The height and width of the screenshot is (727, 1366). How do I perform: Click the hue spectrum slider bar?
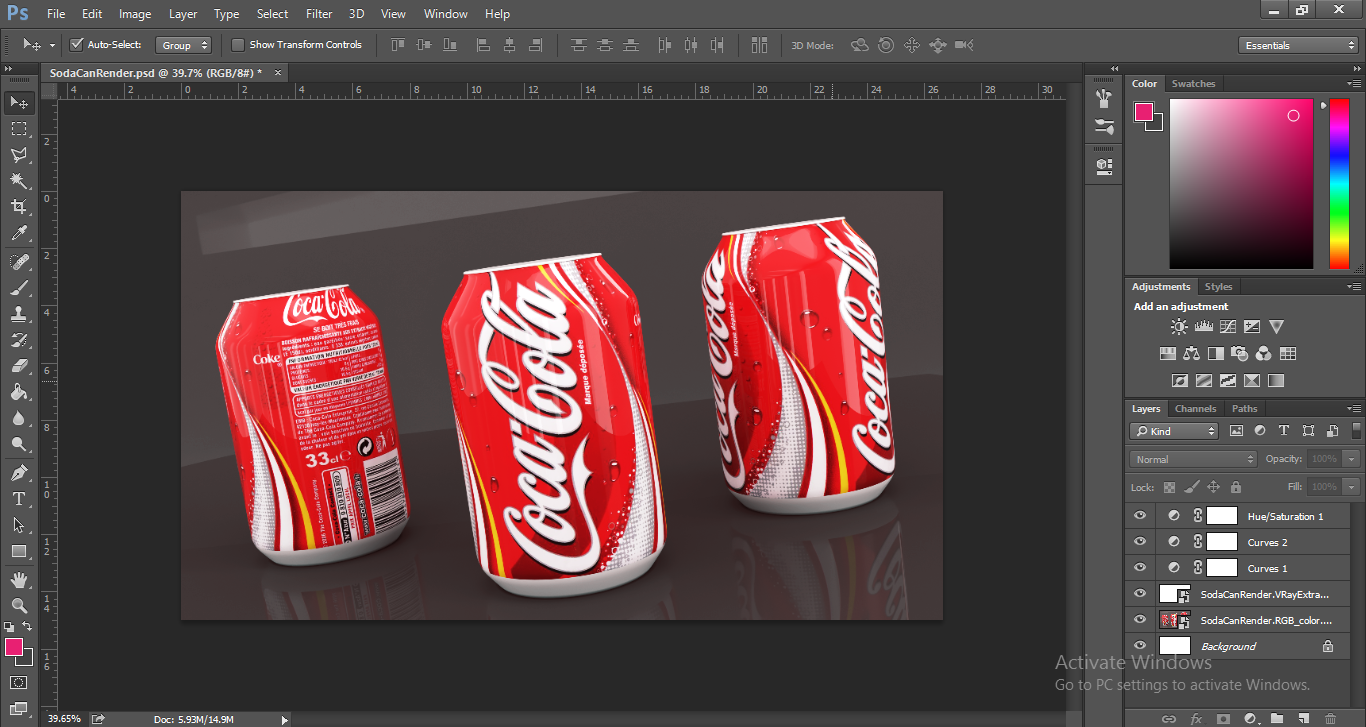tap(1338, 184)
